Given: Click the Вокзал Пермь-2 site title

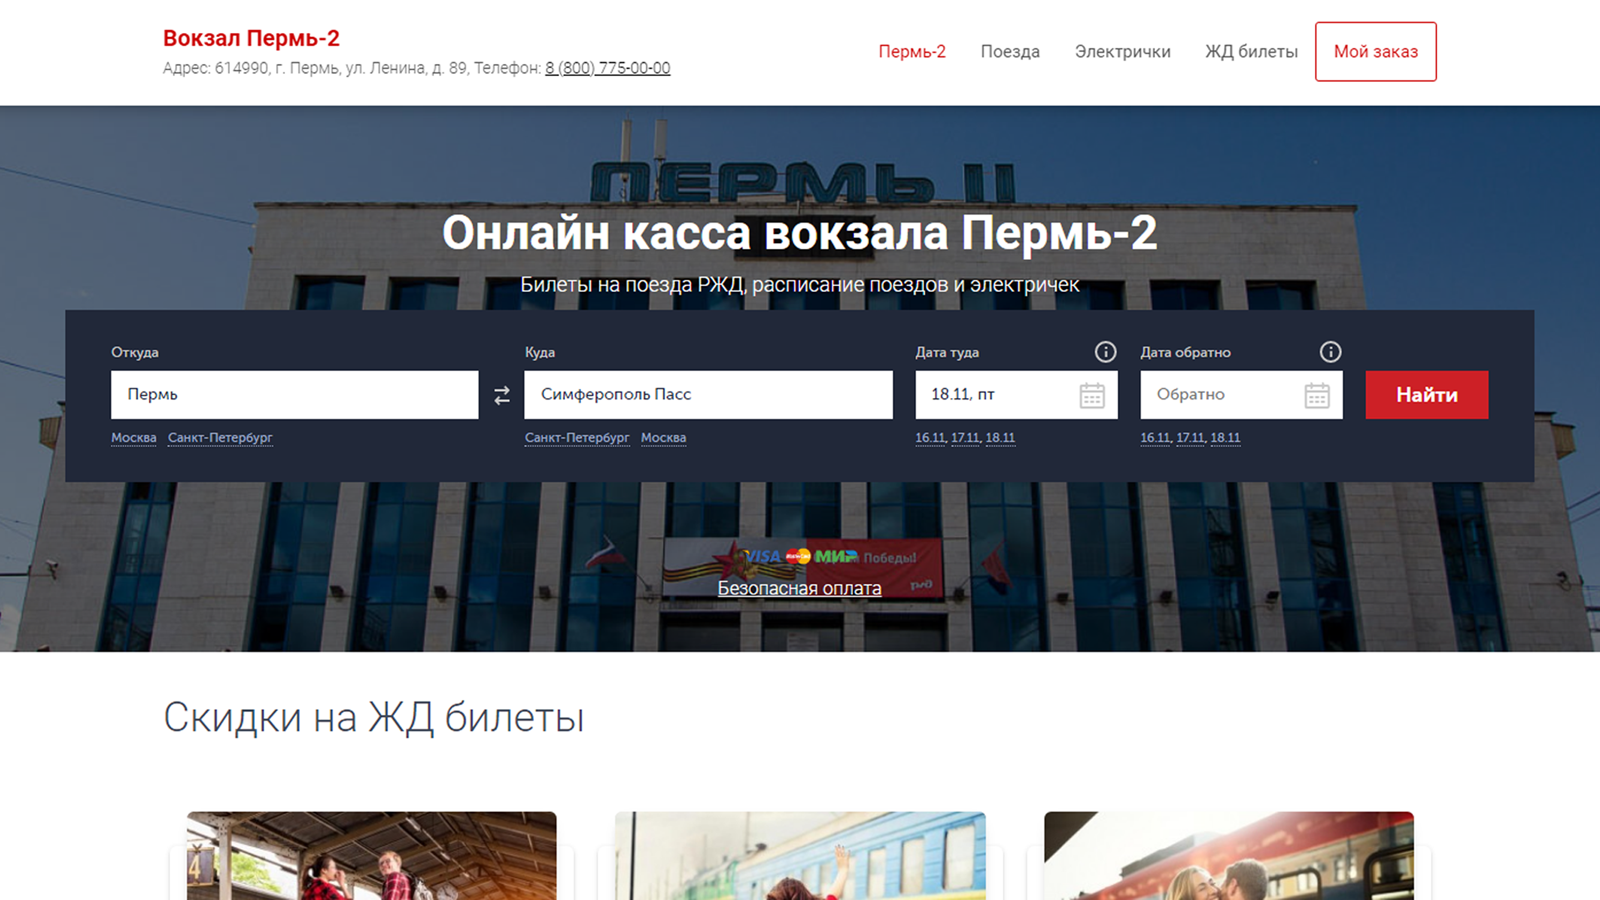Looking at the screenshot, I should point(251,38).
